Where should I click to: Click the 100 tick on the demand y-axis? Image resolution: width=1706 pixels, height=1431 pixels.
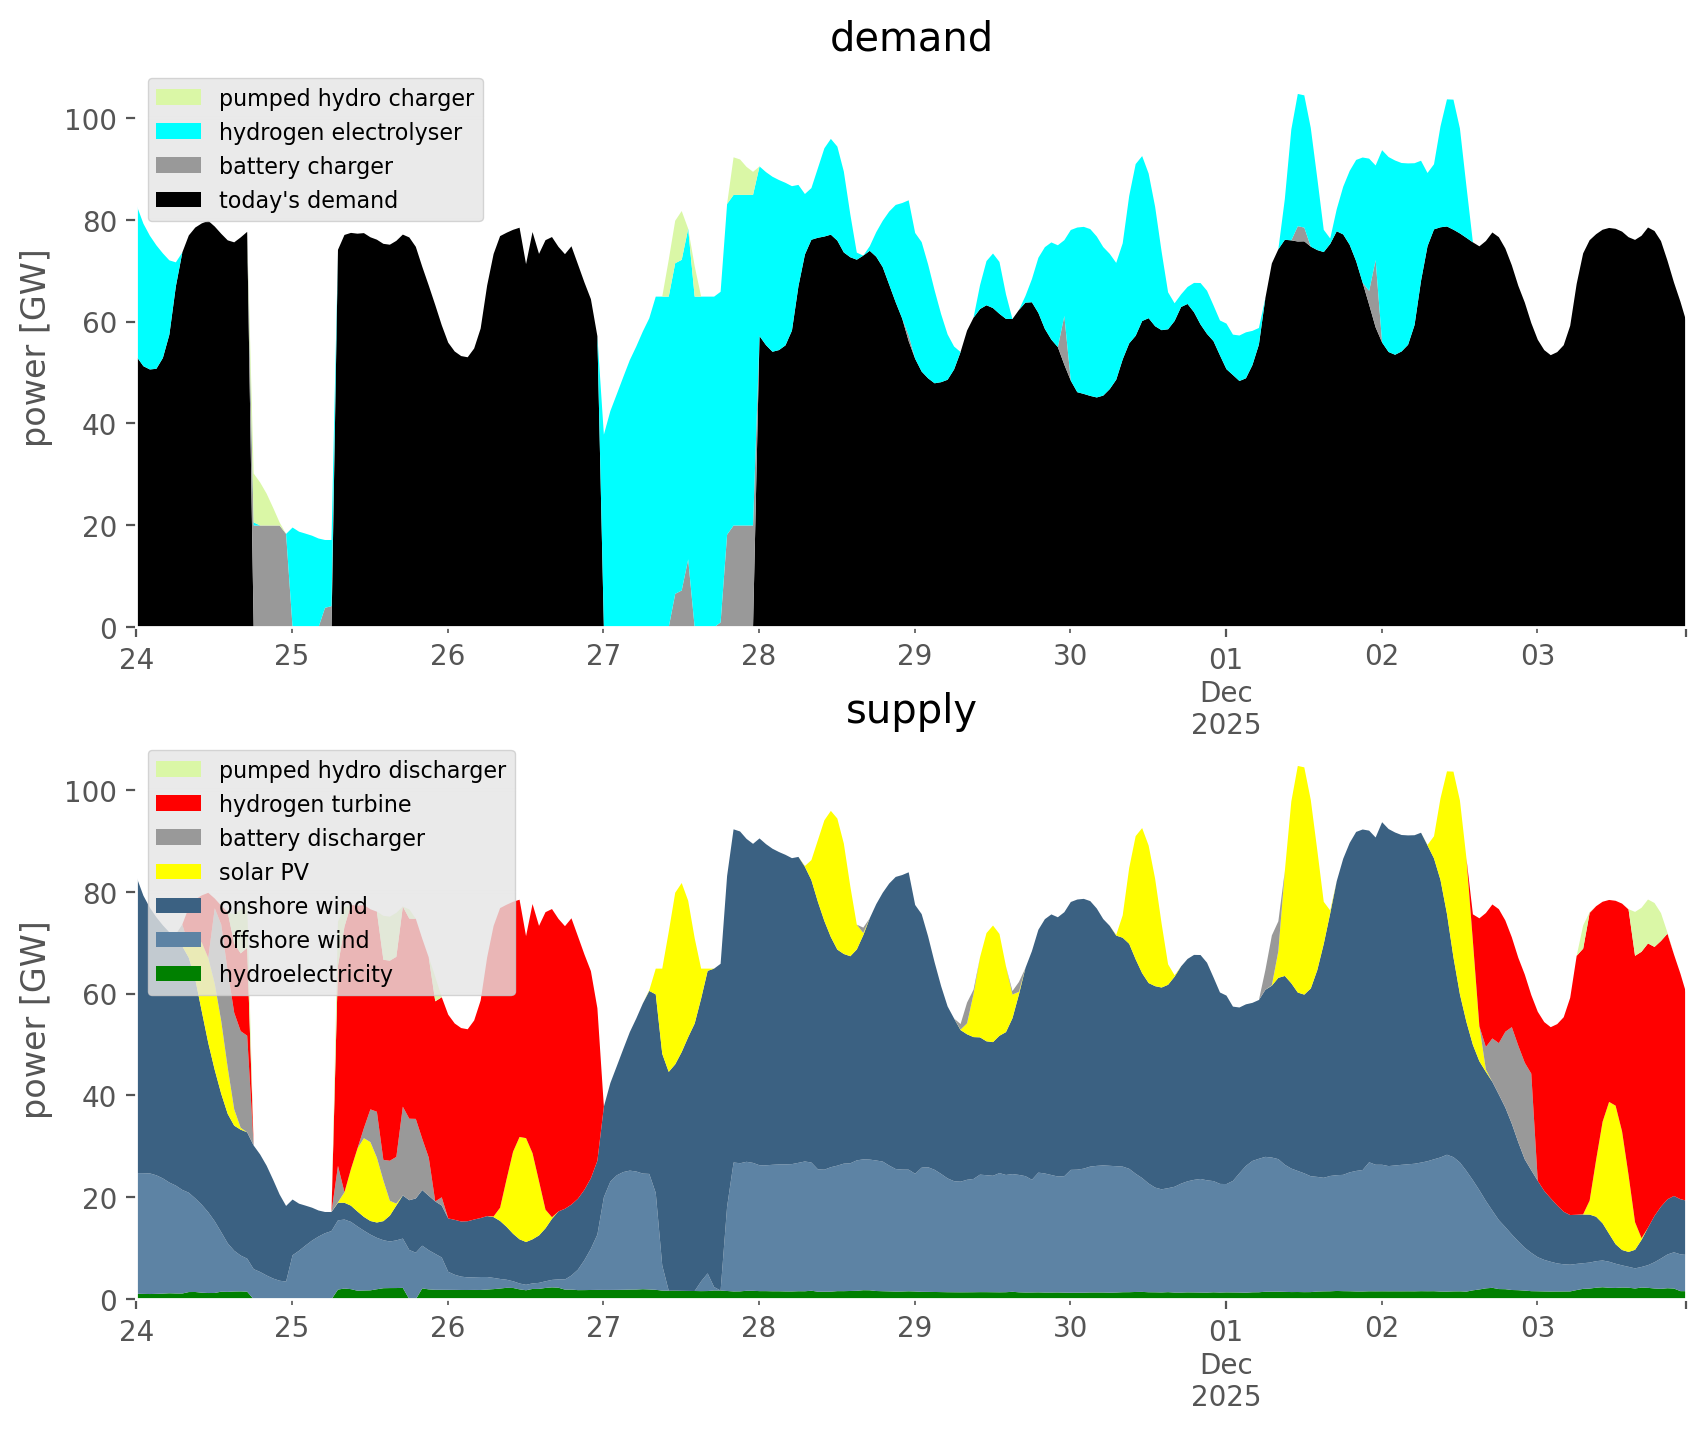click(x=90, y=120)
